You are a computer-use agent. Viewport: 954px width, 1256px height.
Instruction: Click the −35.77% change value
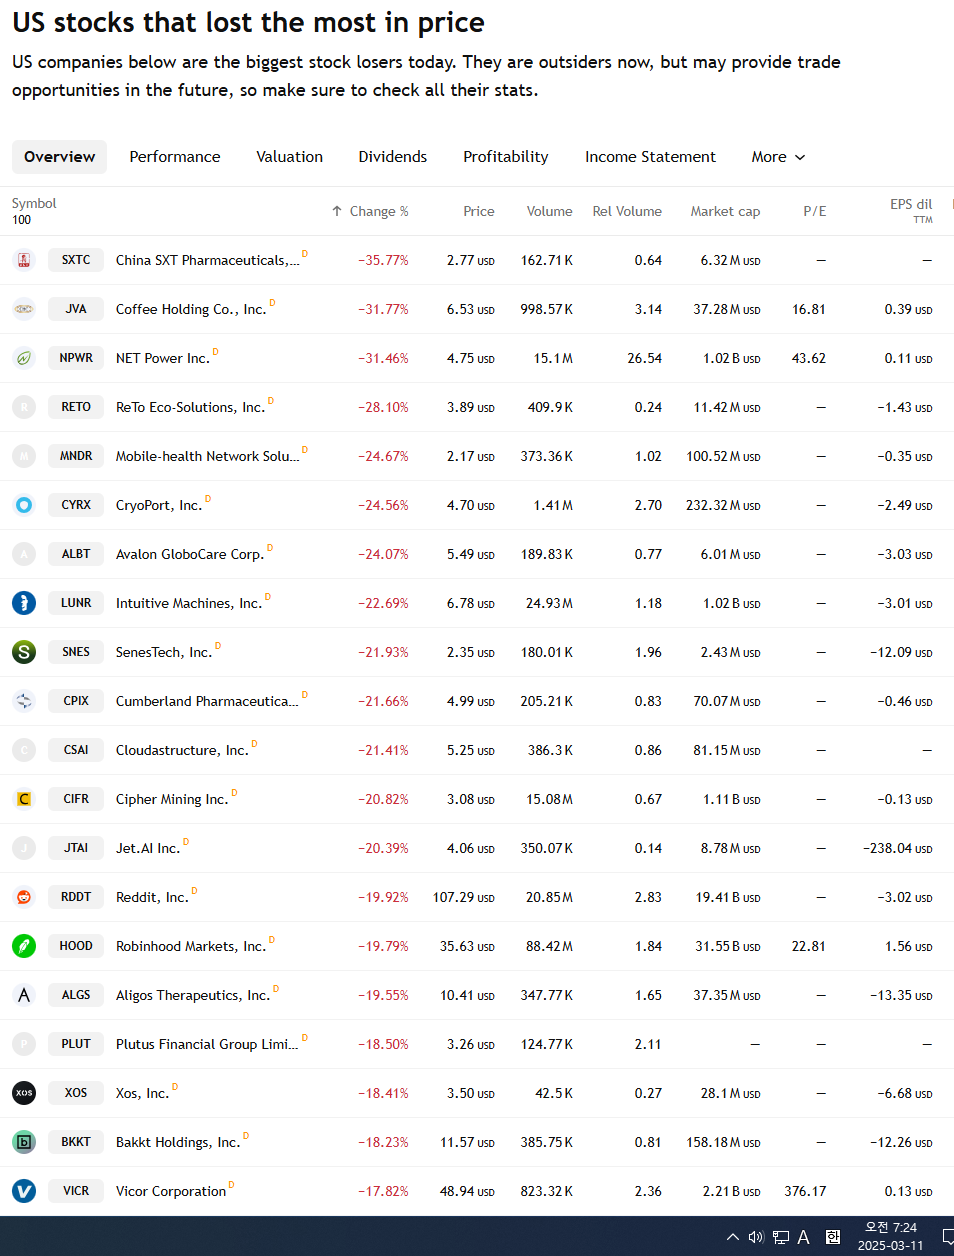click(x=383, y=260)
